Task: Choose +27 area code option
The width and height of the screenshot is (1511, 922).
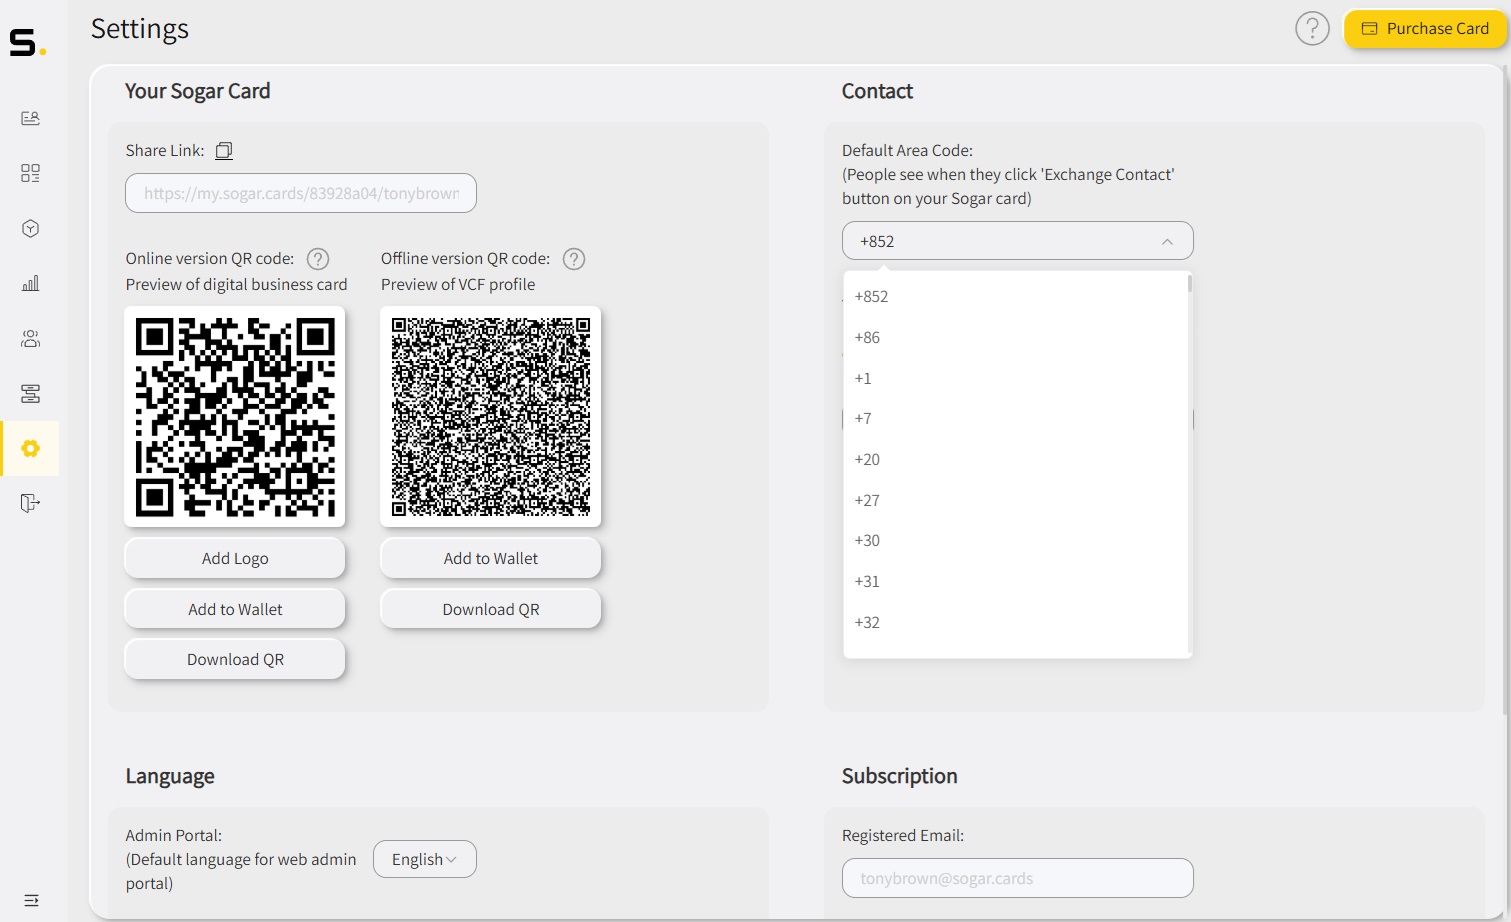Action: (x=868, y=500)
